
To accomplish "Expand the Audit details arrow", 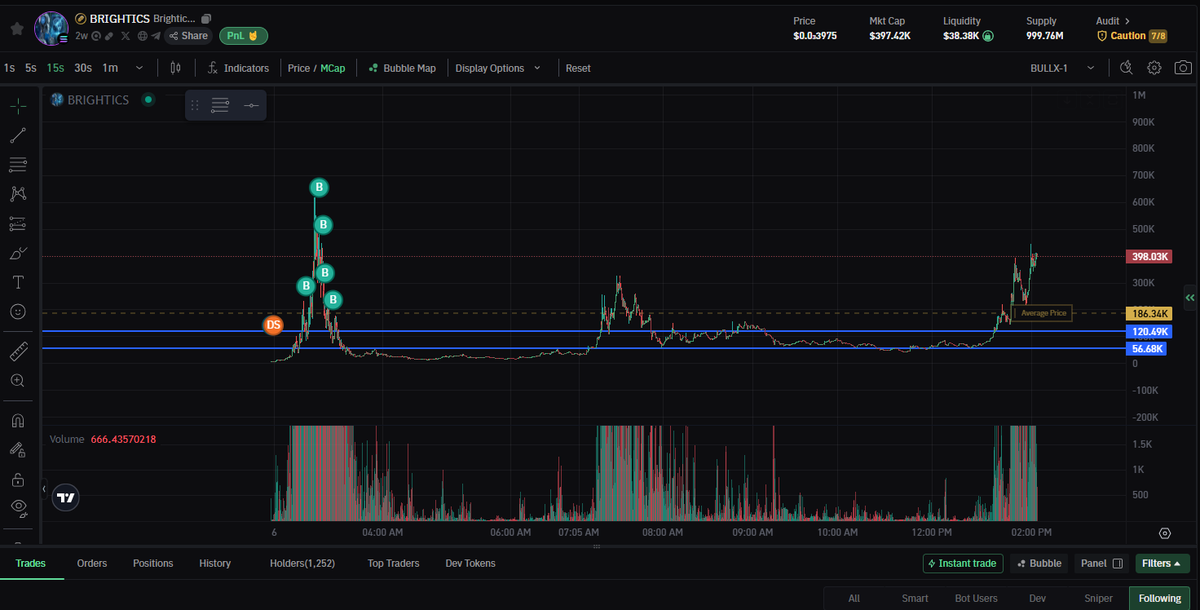I will [x=1128, y=20].
